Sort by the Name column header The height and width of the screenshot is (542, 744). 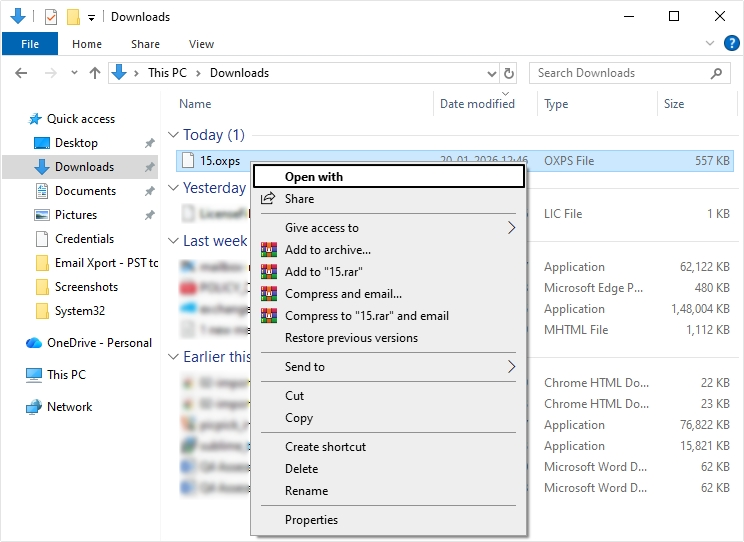[195, 104]
